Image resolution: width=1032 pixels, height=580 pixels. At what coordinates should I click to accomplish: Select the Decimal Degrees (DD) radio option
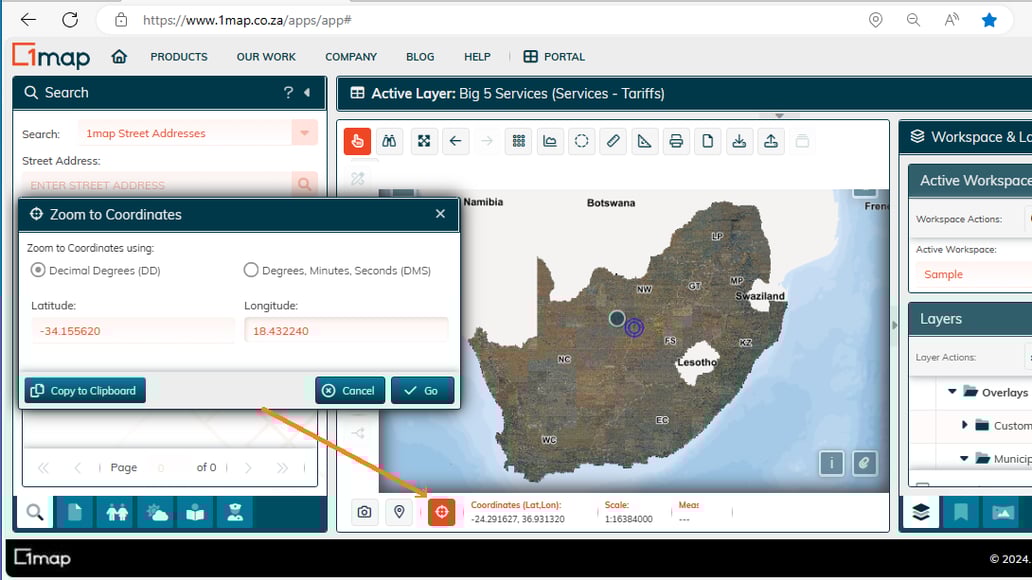coord(39,270)
